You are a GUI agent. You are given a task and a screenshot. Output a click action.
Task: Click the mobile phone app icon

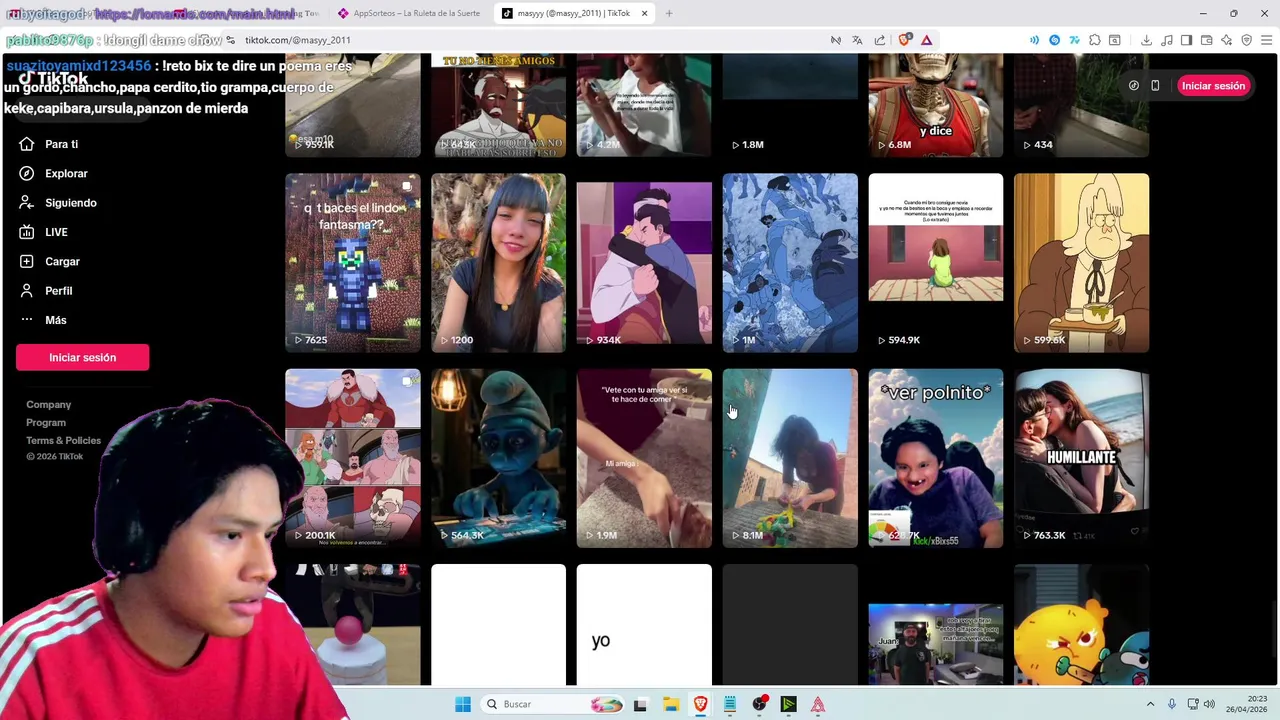(1155, 86)
